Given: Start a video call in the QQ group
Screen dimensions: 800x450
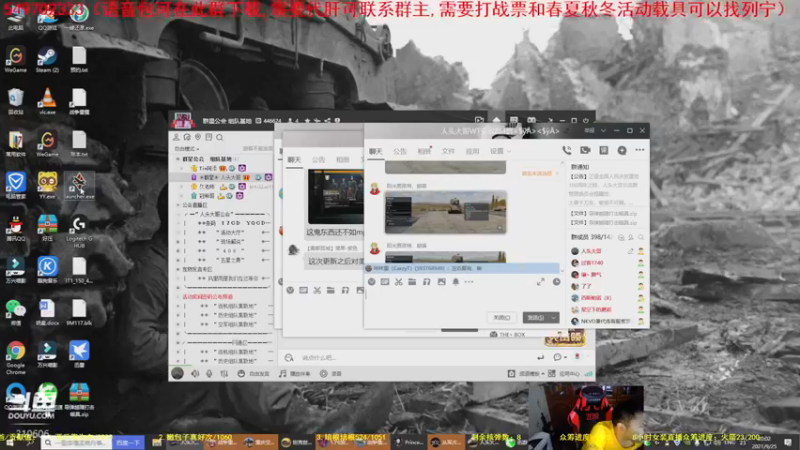Looking at the screenshot, I should (x=585, y=151).
